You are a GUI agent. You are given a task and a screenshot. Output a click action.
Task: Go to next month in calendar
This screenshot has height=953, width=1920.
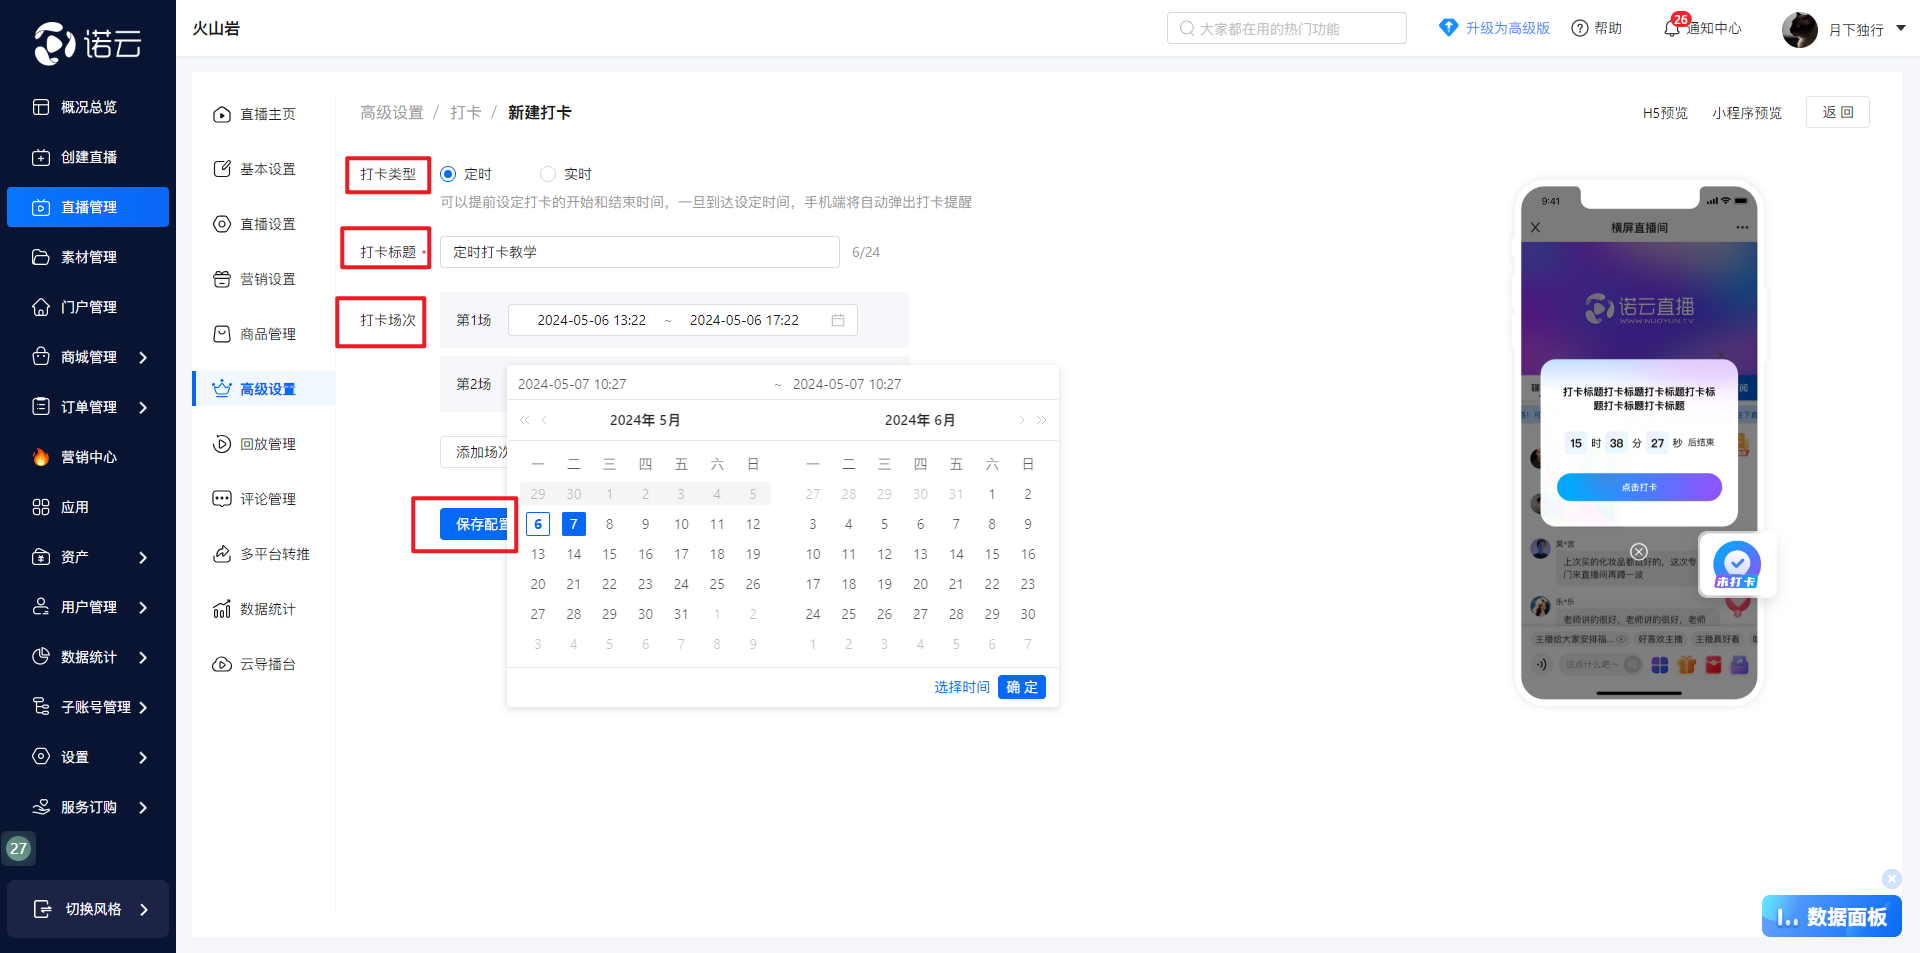click(x=1021, y=420)
